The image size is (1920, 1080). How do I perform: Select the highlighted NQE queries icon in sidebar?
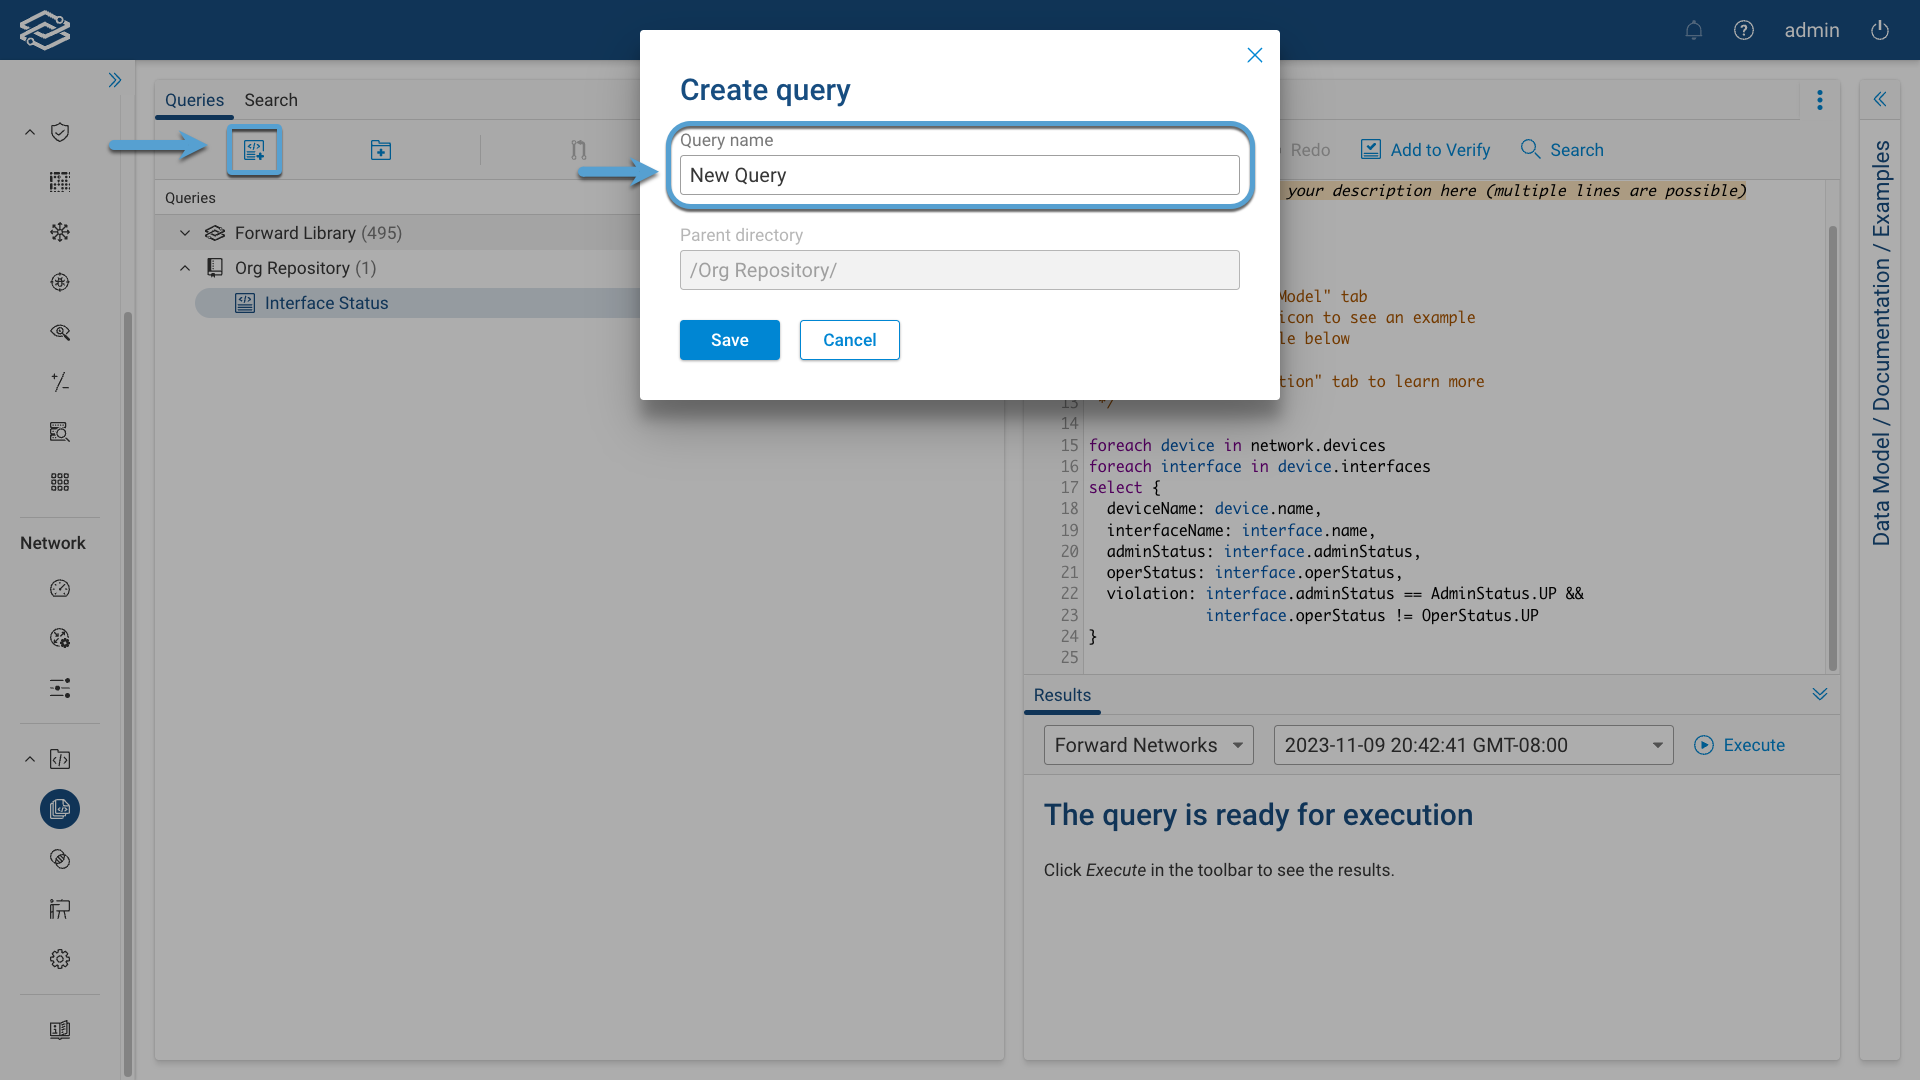(60, 809)
